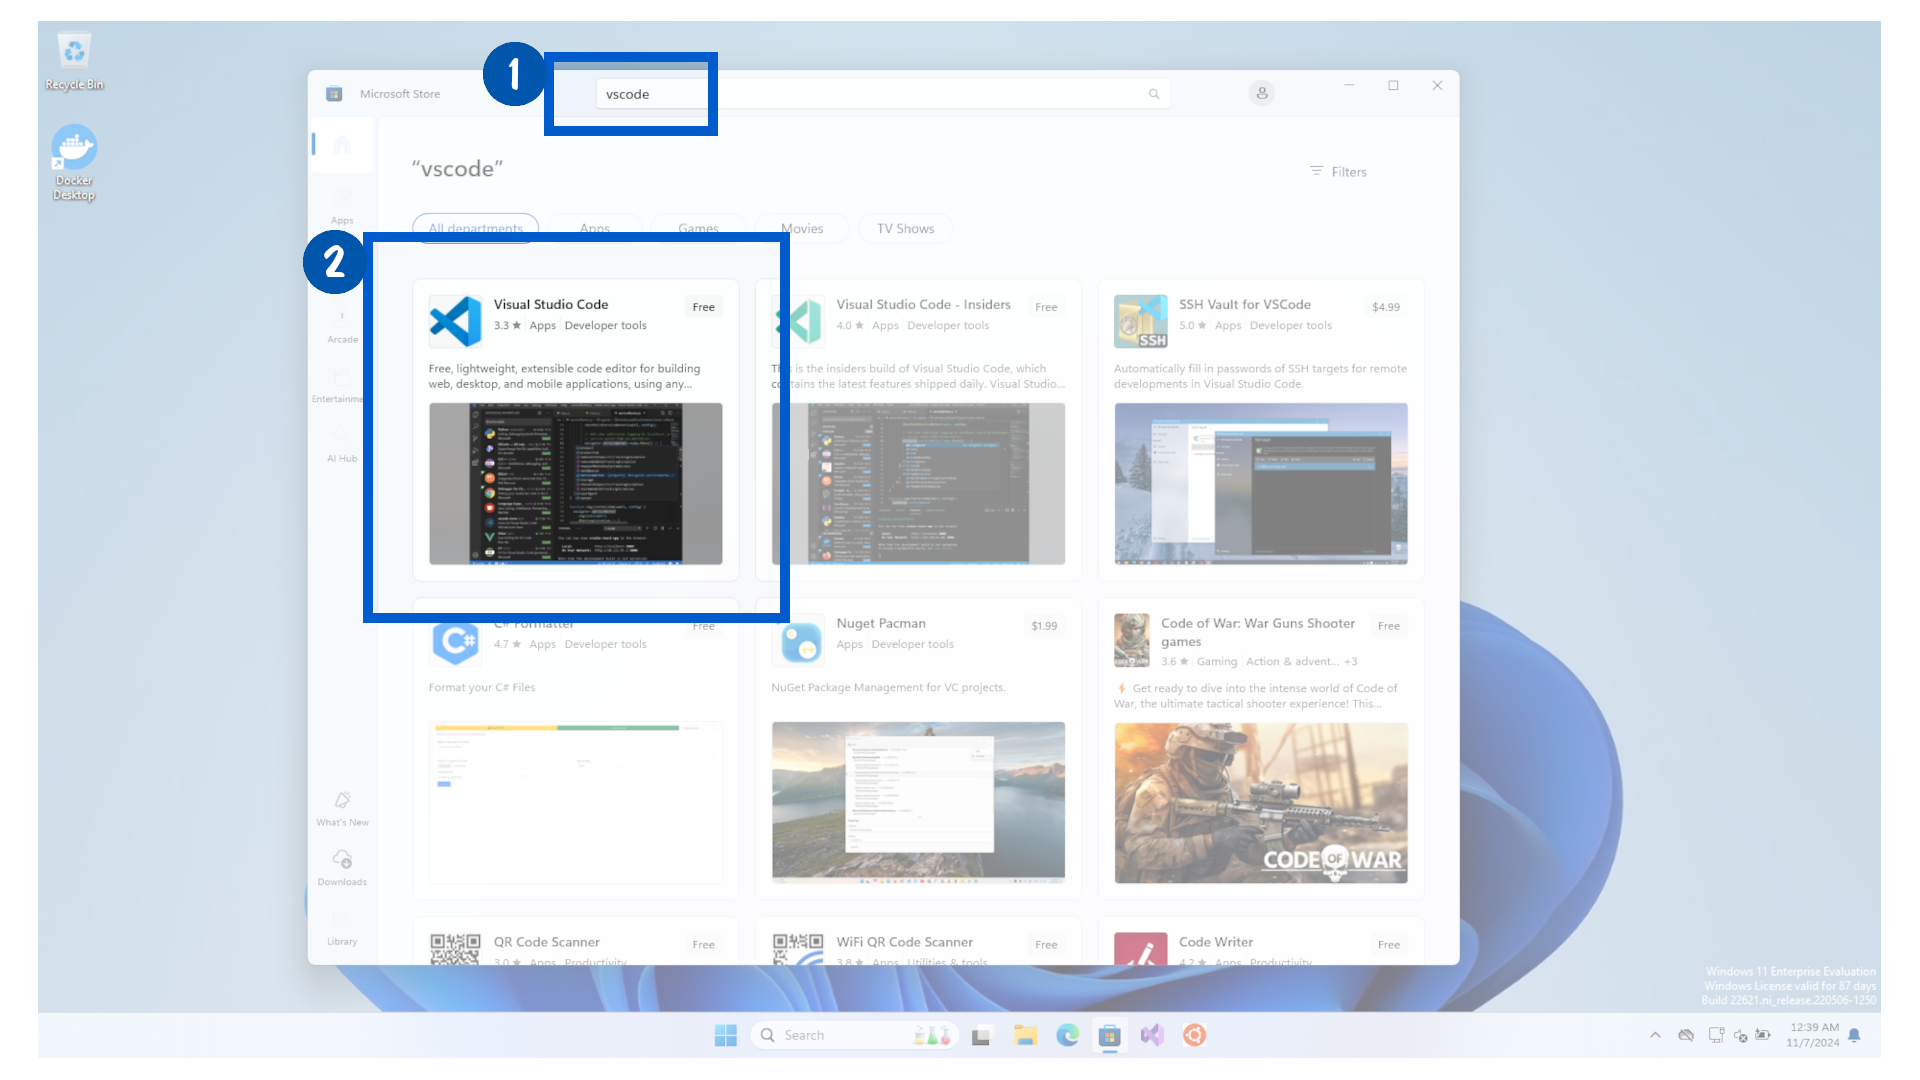Launch Visual Studio from the taskbar

[1151, 1035]
